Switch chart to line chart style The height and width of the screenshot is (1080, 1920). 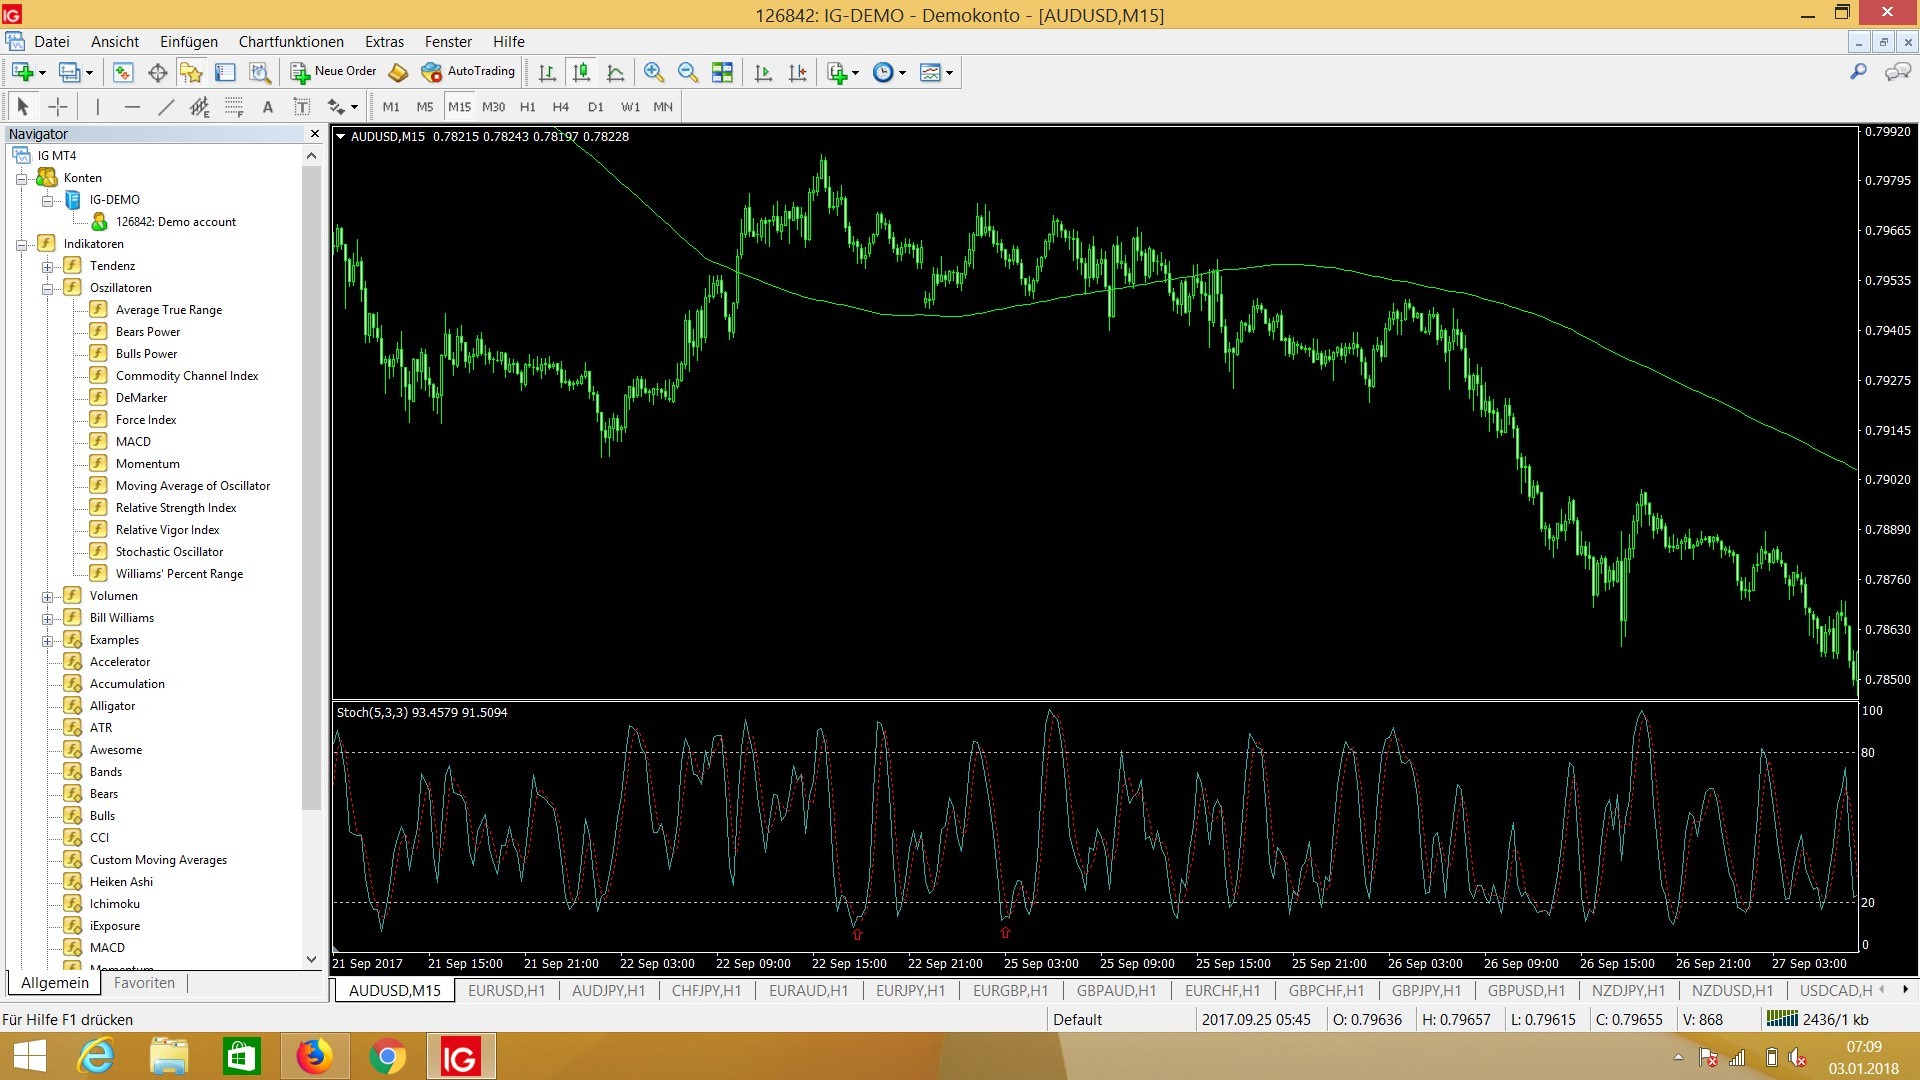tap(616, 72)
